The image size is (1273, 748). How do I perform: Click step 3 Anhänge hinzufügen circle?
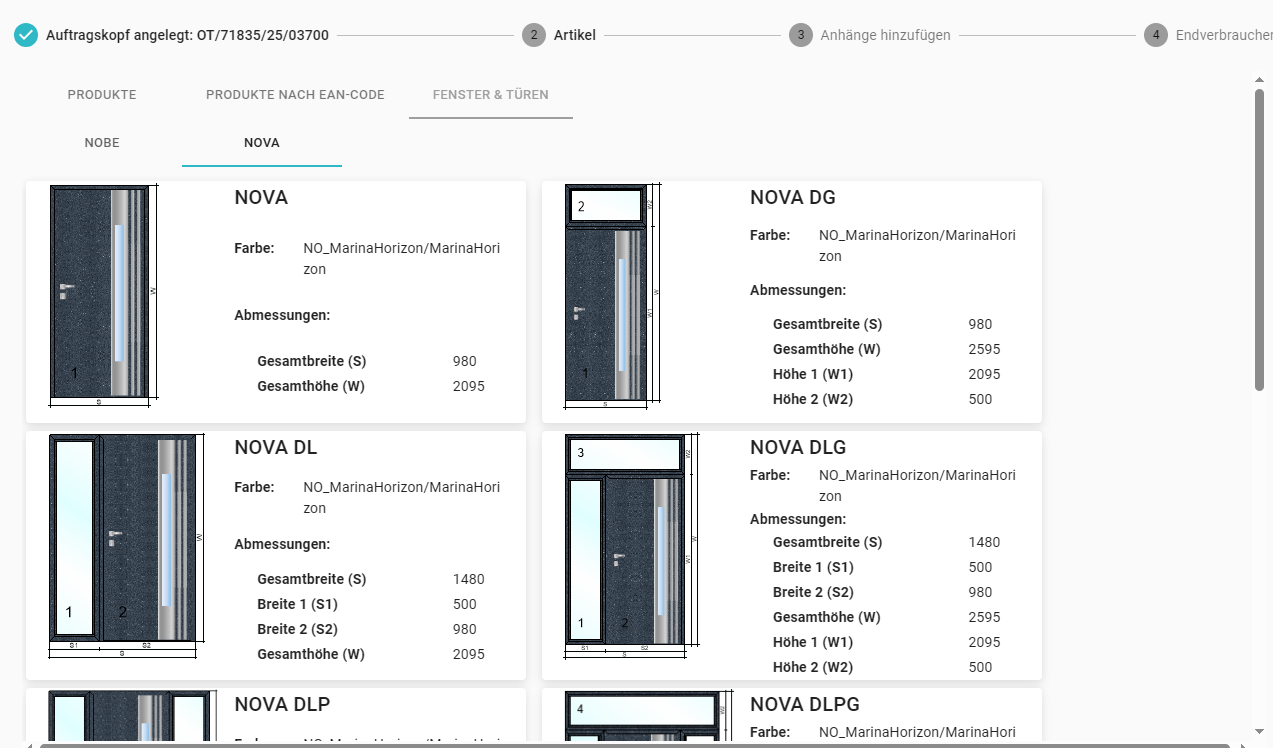click(799, 35)
